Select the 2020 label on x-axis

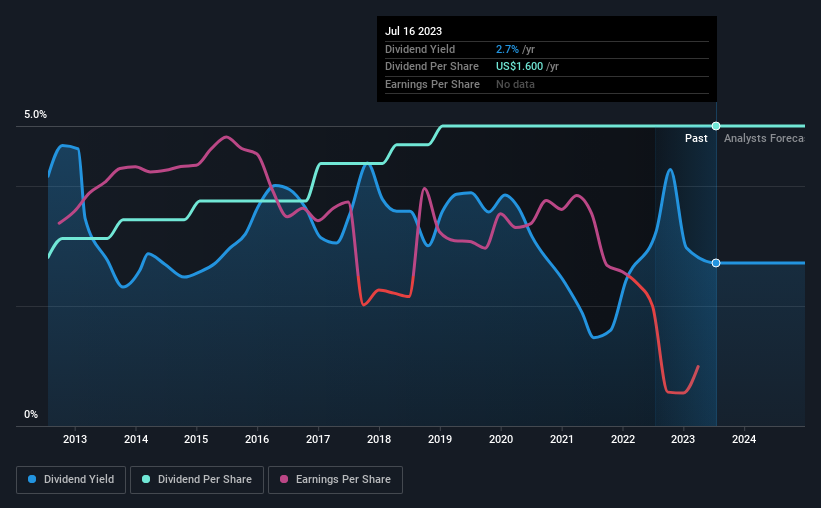tap(501, 439)
